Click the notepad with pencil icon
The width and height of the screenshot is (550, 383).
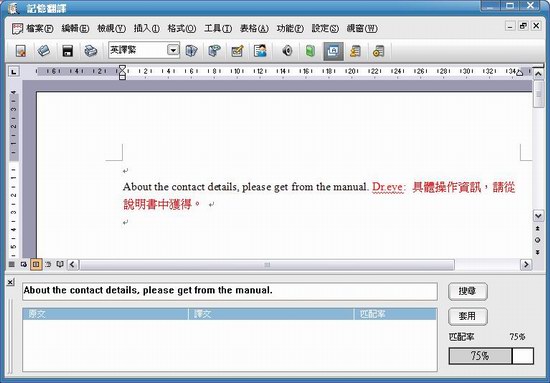[x=237, y=51]
